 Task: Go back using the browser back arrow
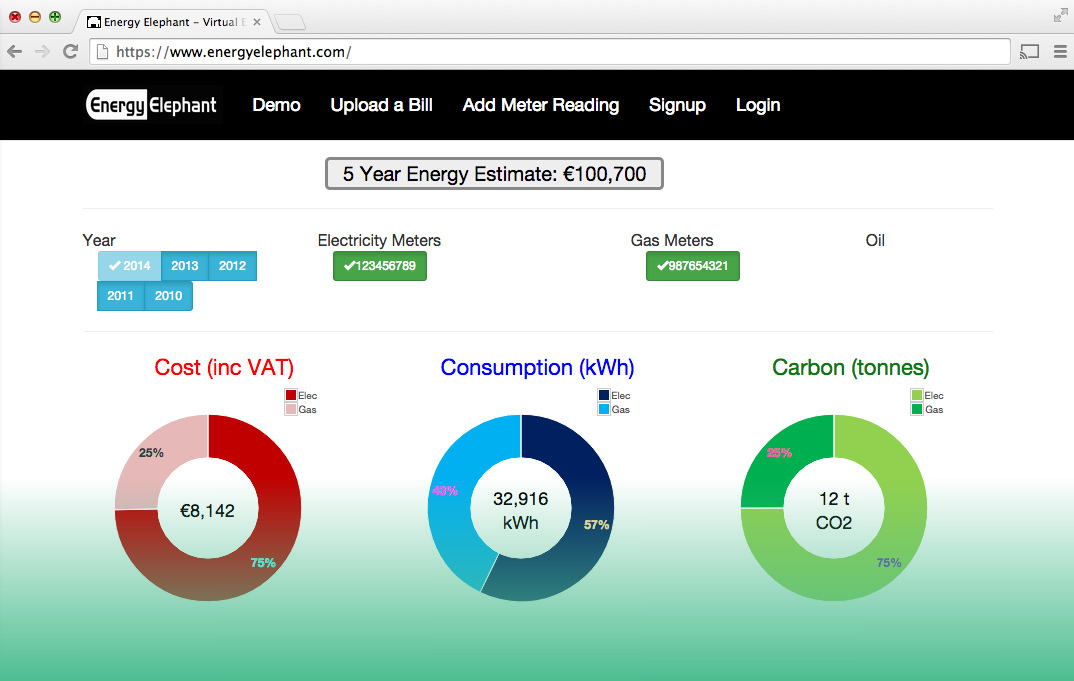[15, 52]
